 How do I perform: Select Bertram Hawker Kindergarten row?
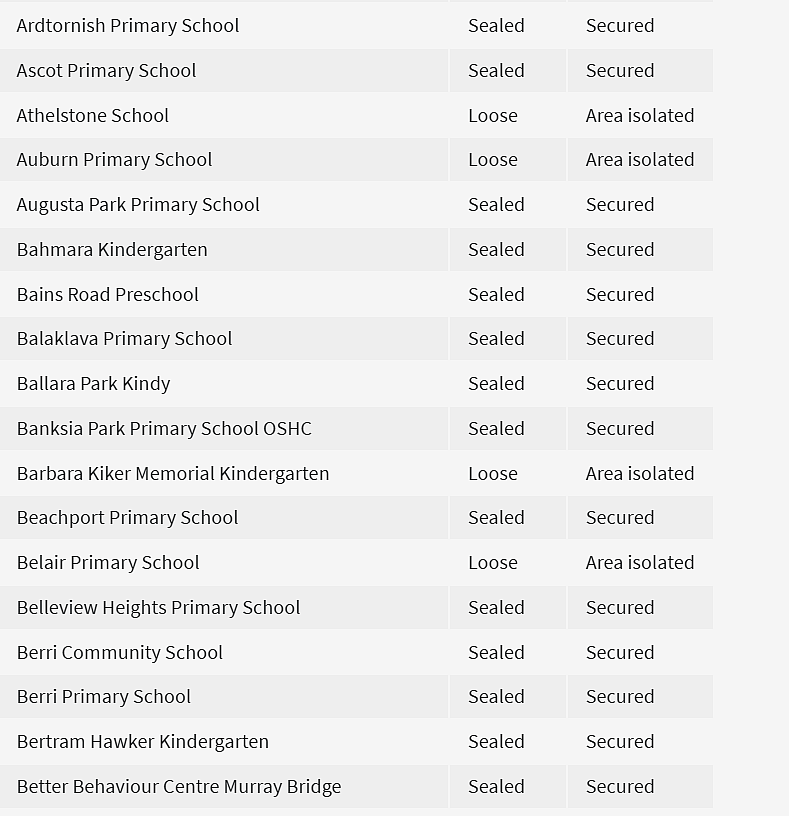356,742
